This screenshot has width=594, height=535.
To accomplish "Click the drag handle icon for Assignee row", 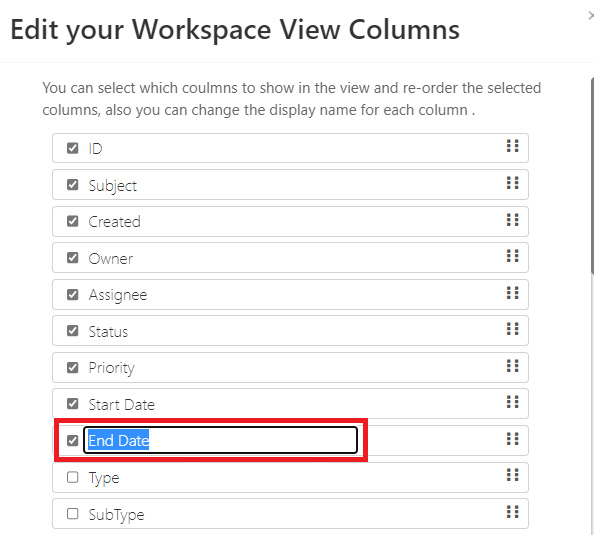I will pyautogui.click(x=513, y=293).
